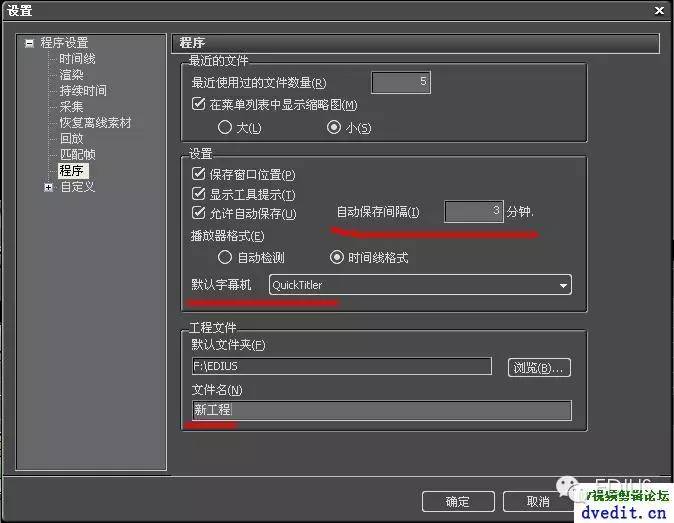Screen dimensions: 674x523
Task: Select 时间线格式 player format
Action: [x=337, y=257]
